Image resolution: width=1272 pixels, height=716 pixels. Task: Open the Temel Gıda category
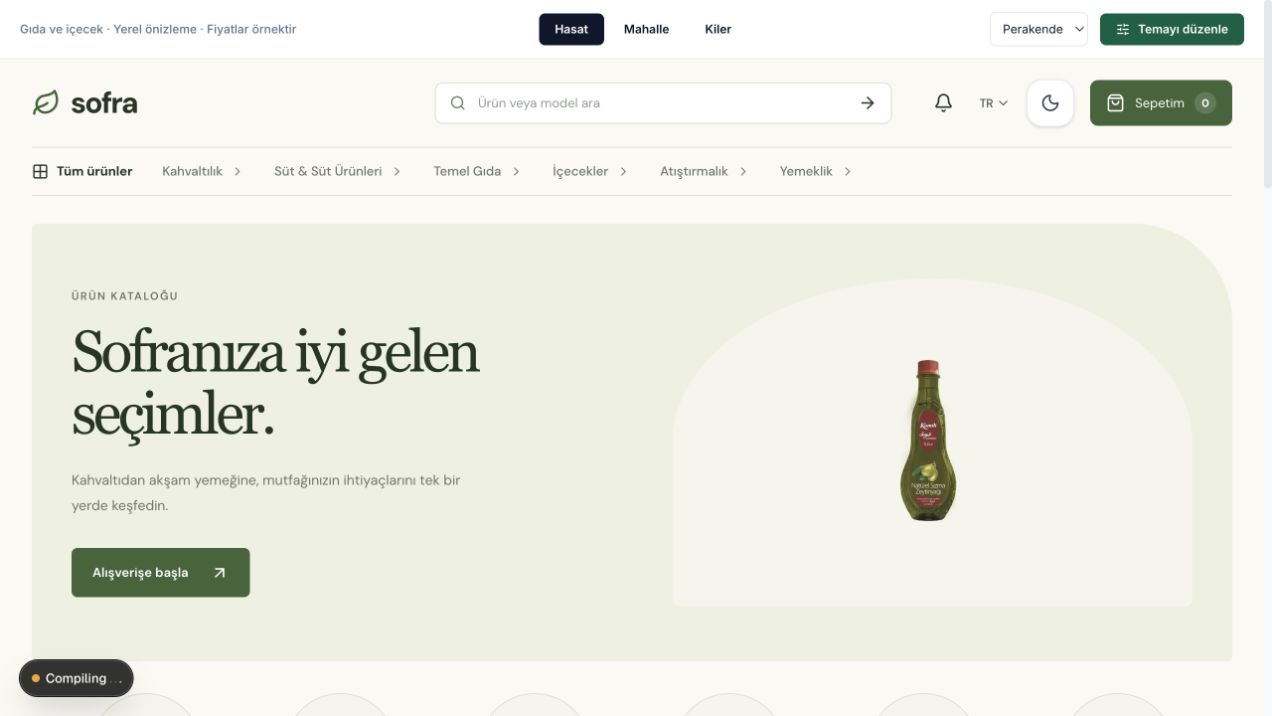click(467, 171)
